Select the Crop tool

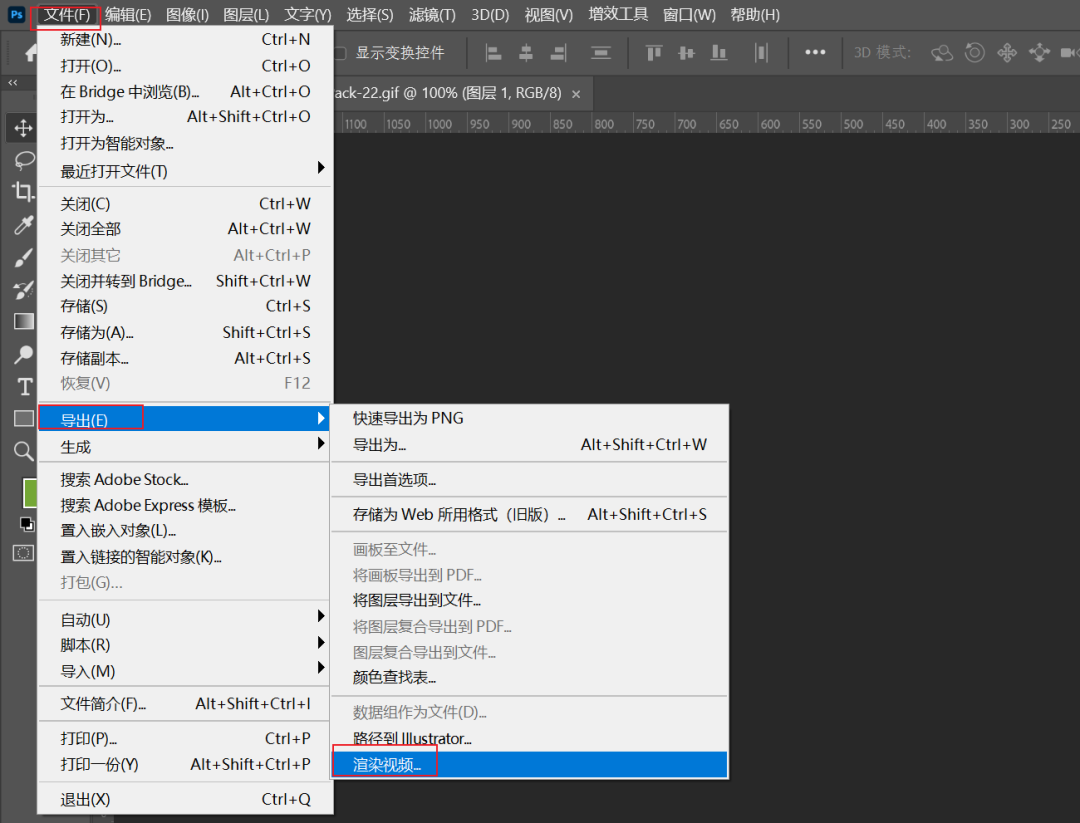[x=23, y=192]
